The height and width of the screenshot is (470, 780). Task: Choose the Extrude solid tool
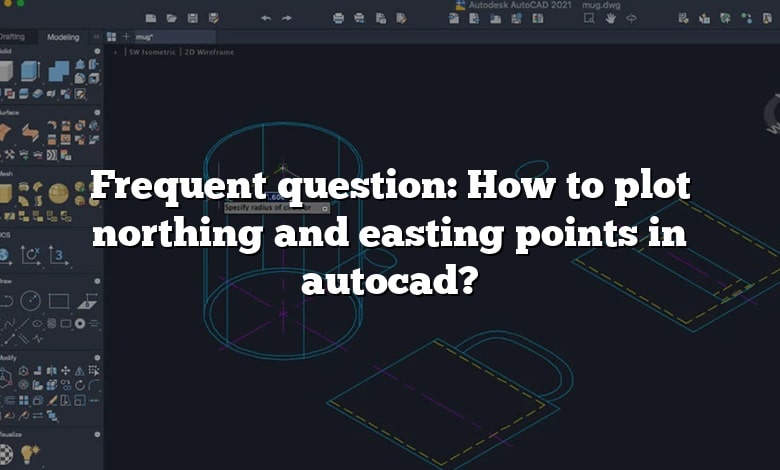[x=30, y=71]
